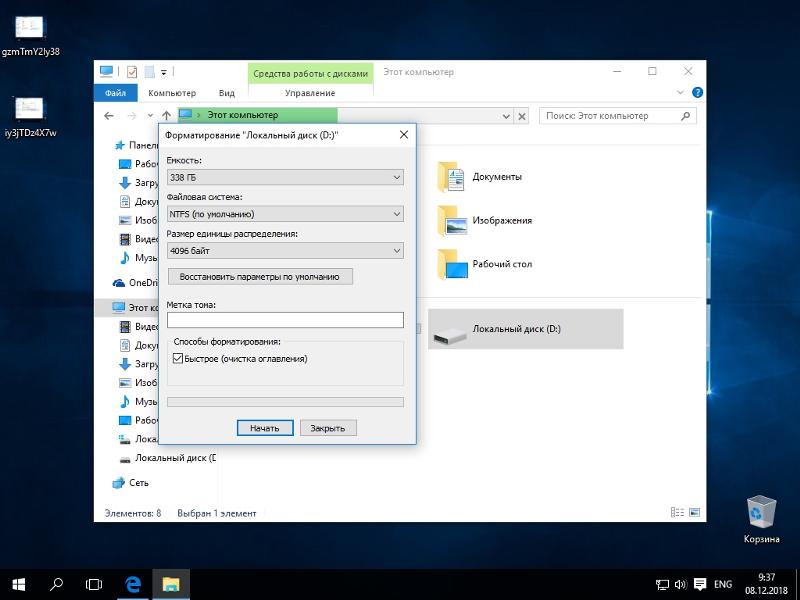
Task: Click into the 'Метка тома' volume label field
Action: pyautogui.click(x=285, y=320)
